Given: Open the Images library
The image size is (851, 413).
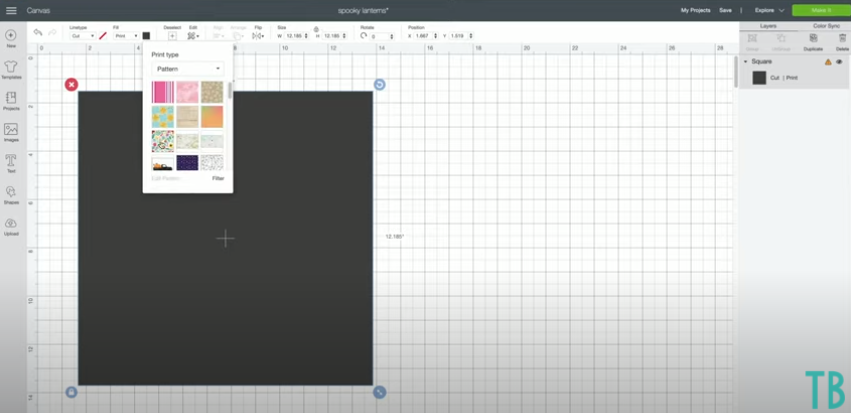Looking at the screenshot, I should coord(11,132).
